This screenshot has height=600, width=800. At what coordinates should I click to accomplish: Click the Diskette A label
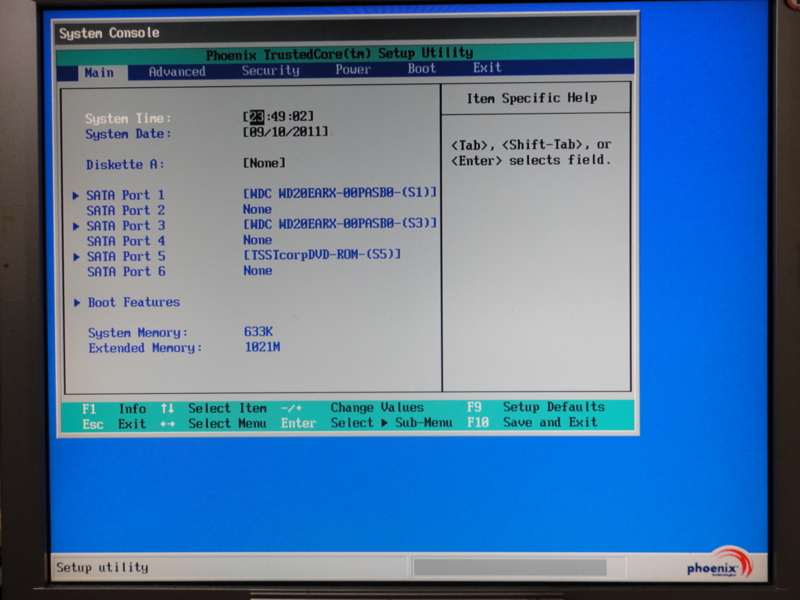click(x=125, y=165)
